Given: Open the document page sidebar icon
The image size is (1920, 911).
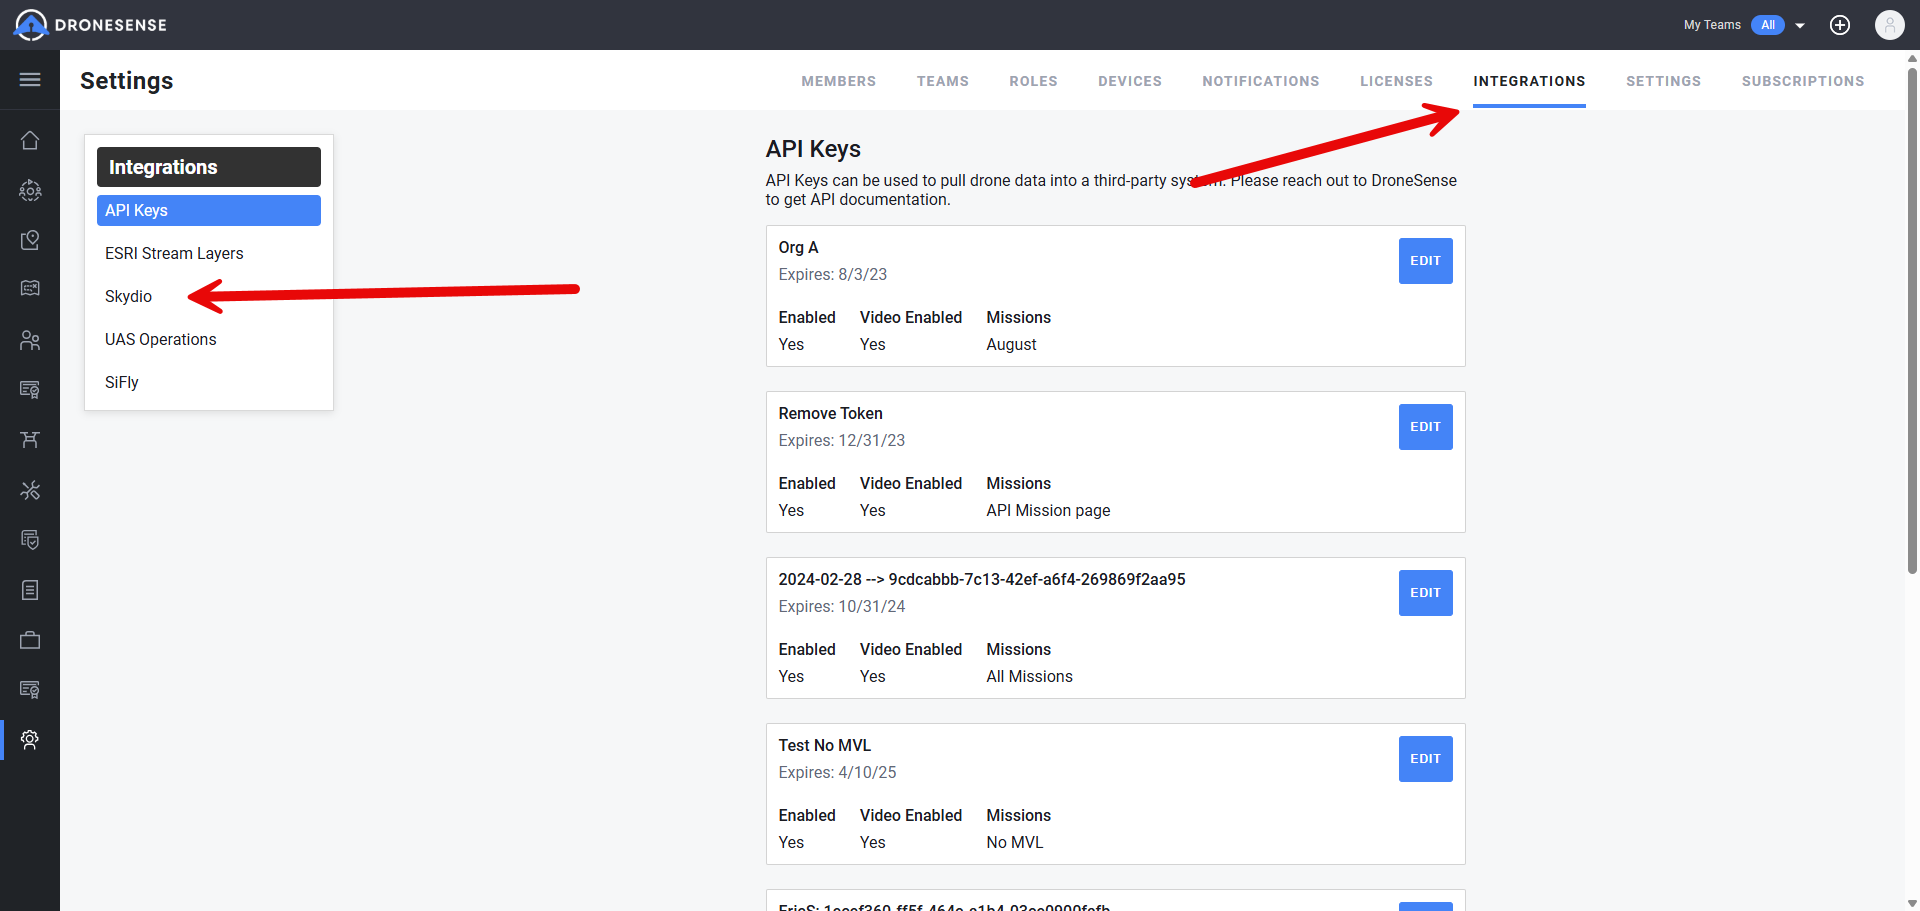Looking at the screenshot, I should pyautogui.click(x=30, y=590).
